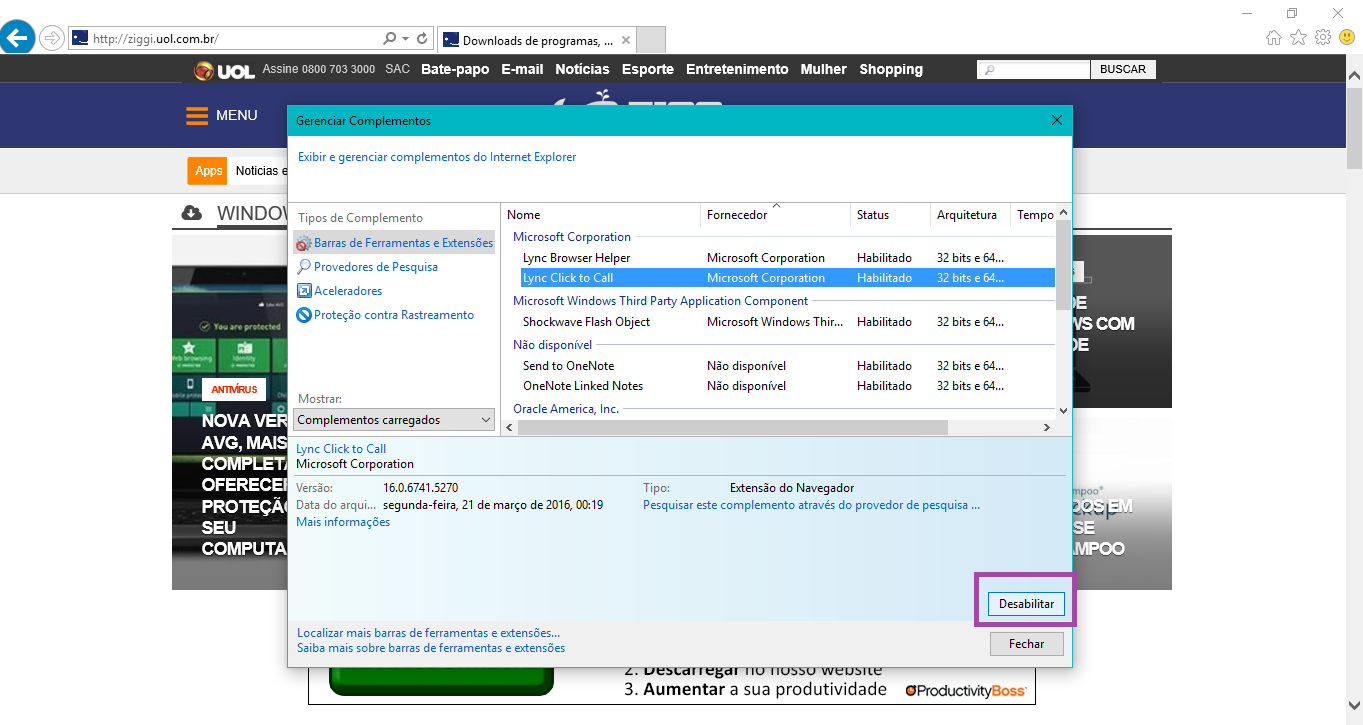
Task: Click the add-on list scroll right arrow
Action: click(1047, 427)
